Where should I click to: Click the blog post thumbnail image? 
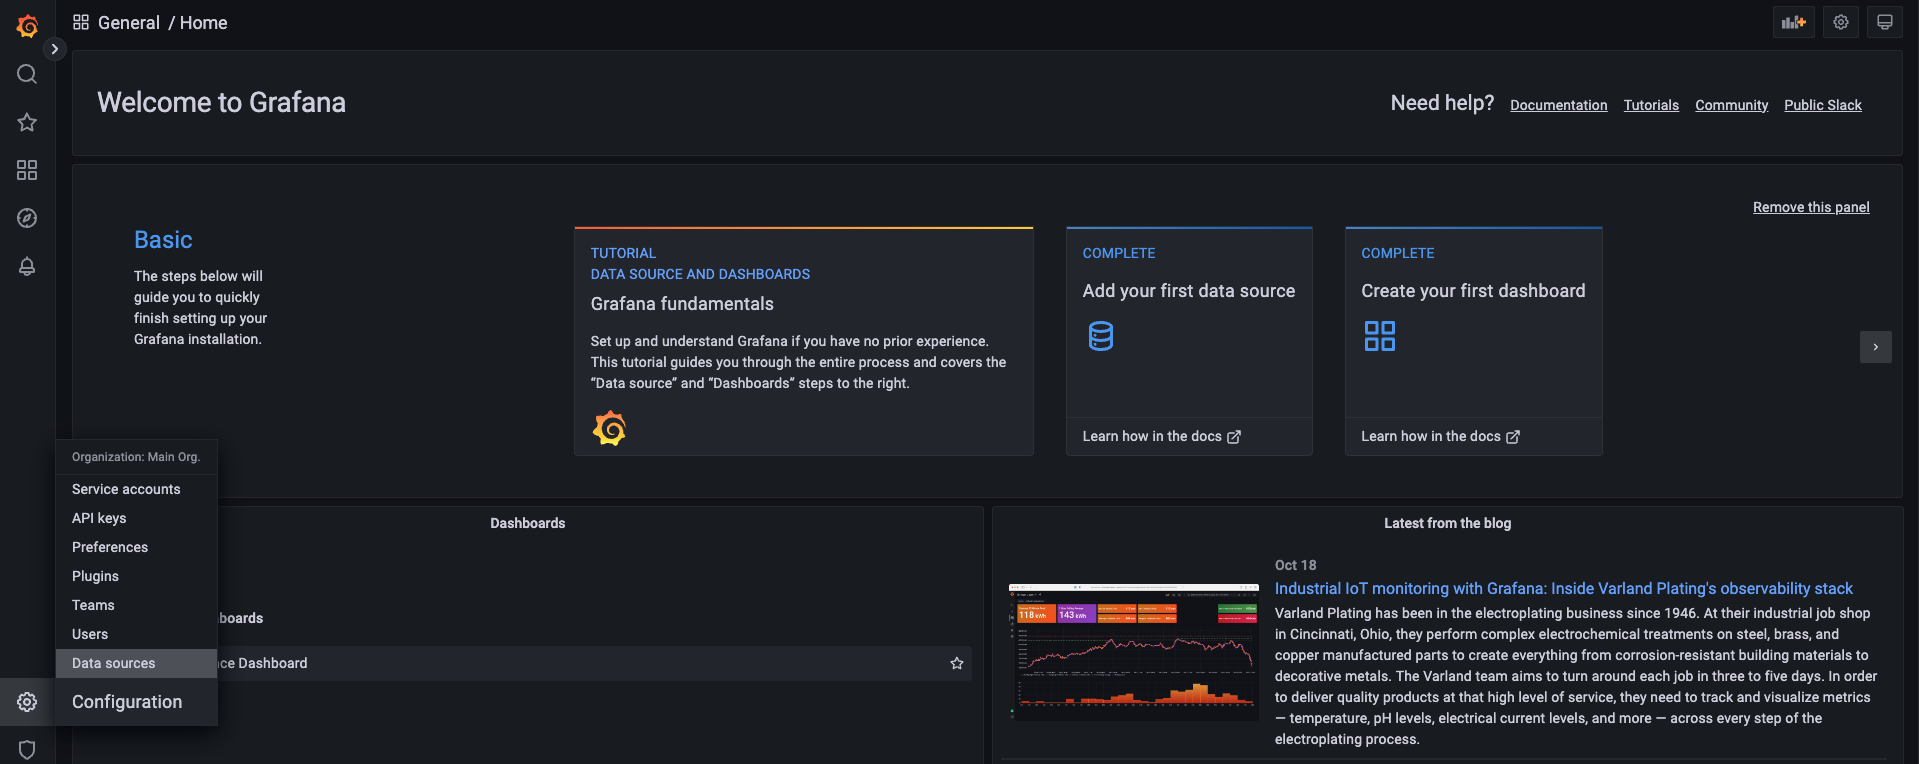click(1133, 652)
